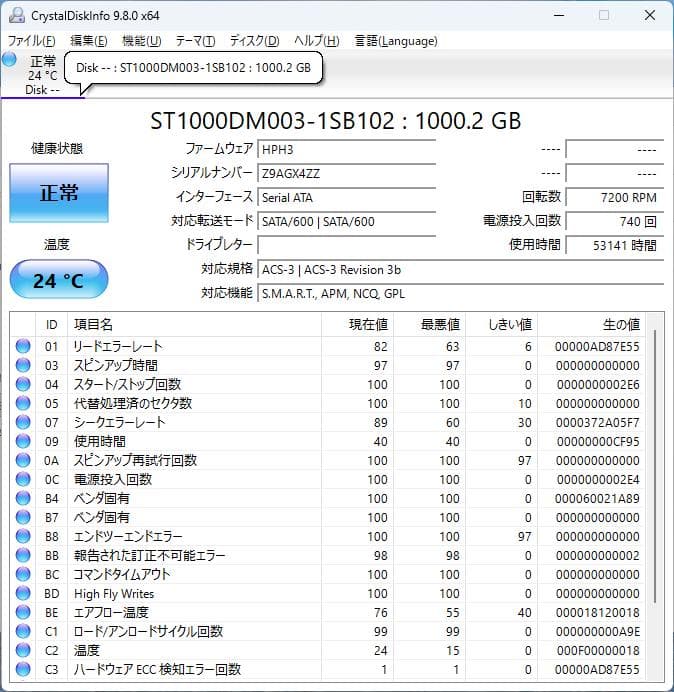The image size is (674, 692).
Task: Click status orb for ID BE airflow temperature
Action: coord(23,612)
